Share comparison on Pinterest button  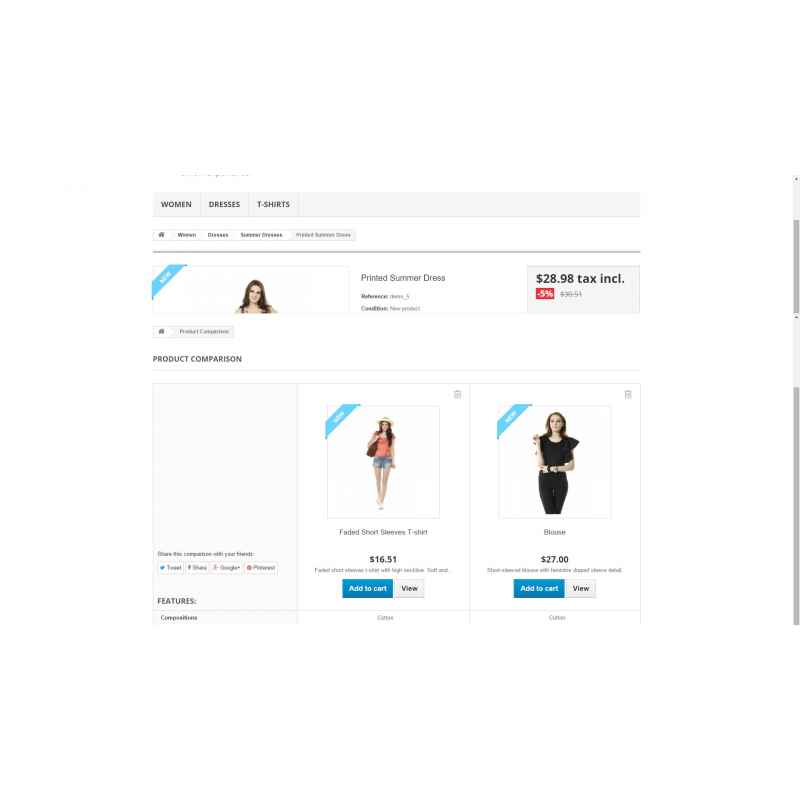click(261, 567)
